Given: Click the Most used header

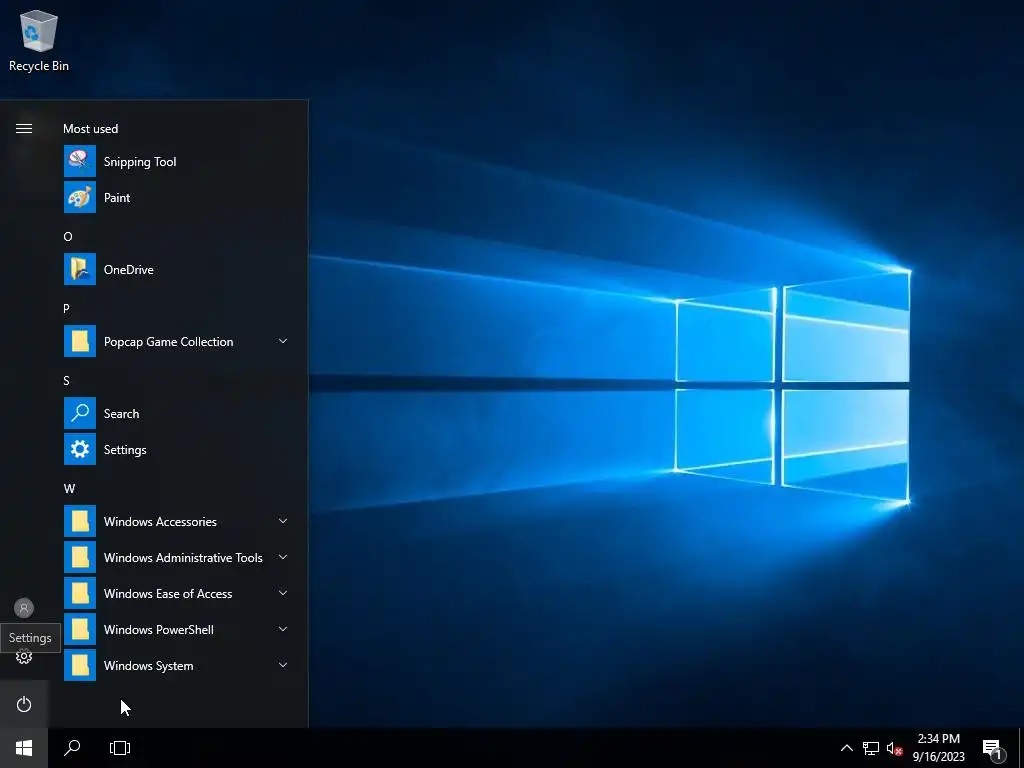Looking at the screenshot, I should pos(91,129).
